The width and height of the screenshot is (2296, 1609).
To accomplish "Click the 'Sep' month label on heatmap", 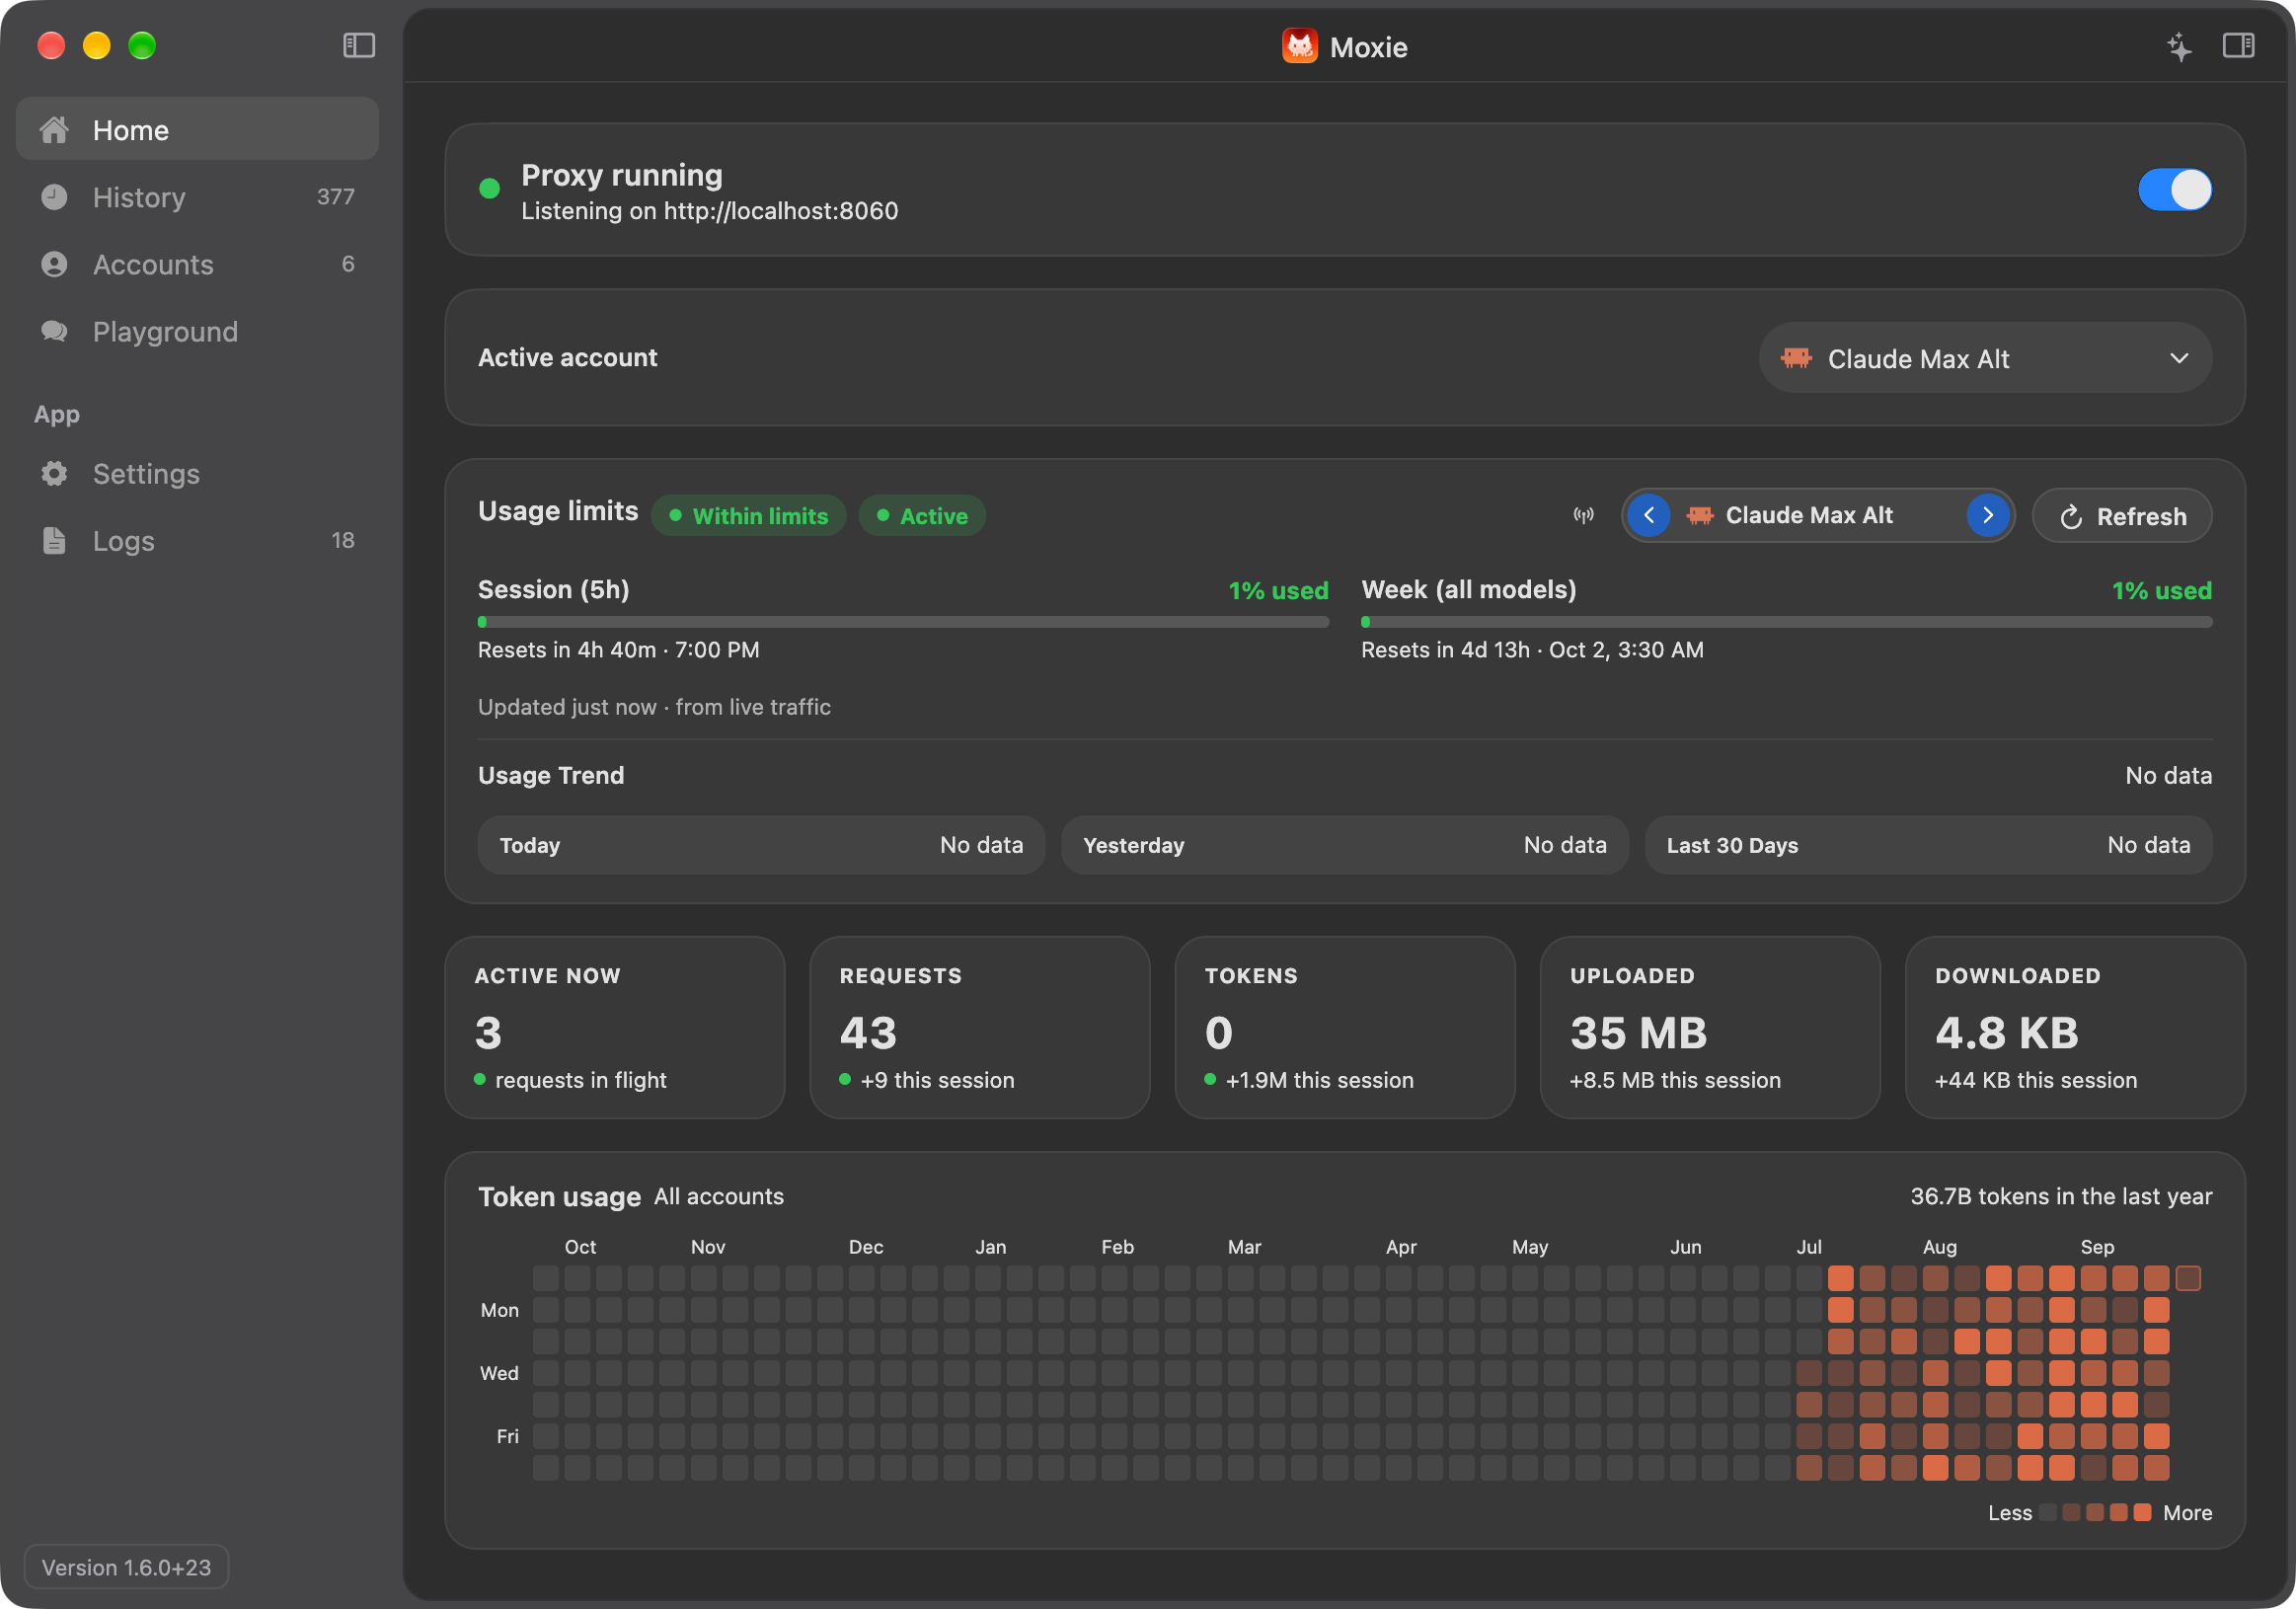I will tap(2097, 1247).
